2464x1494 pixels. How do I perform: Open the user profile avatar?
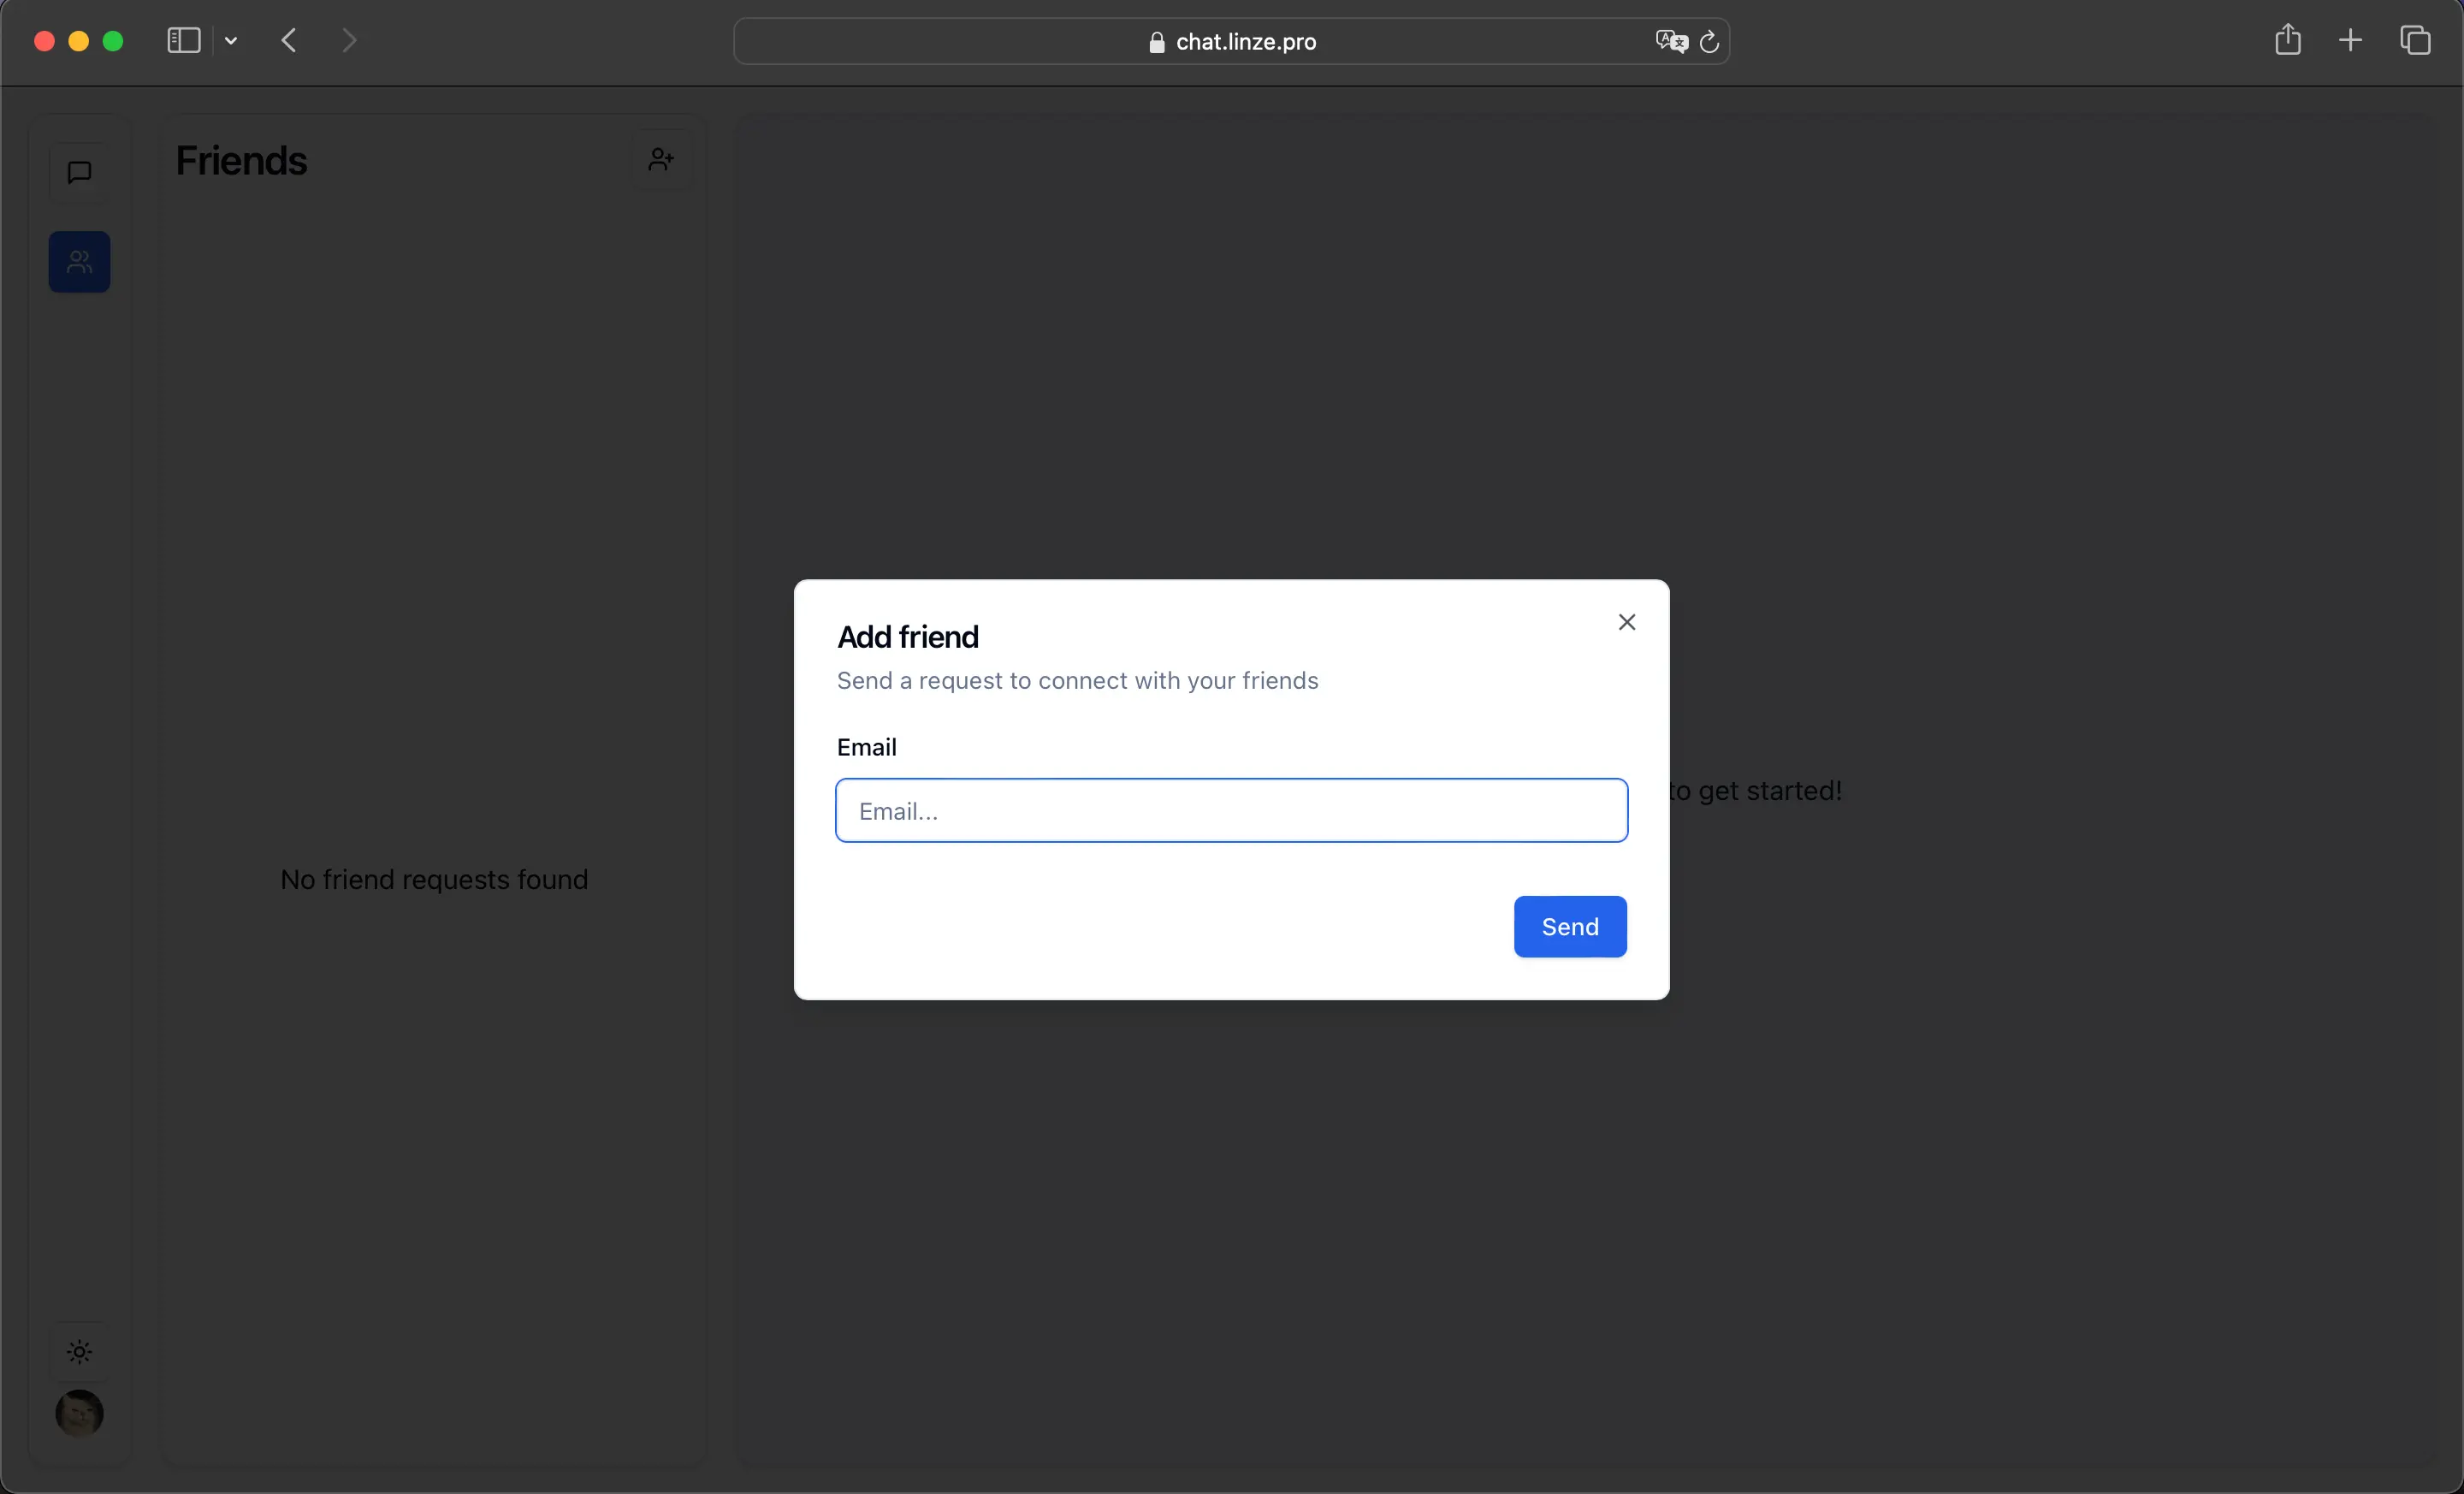(x=79, y=1413)
